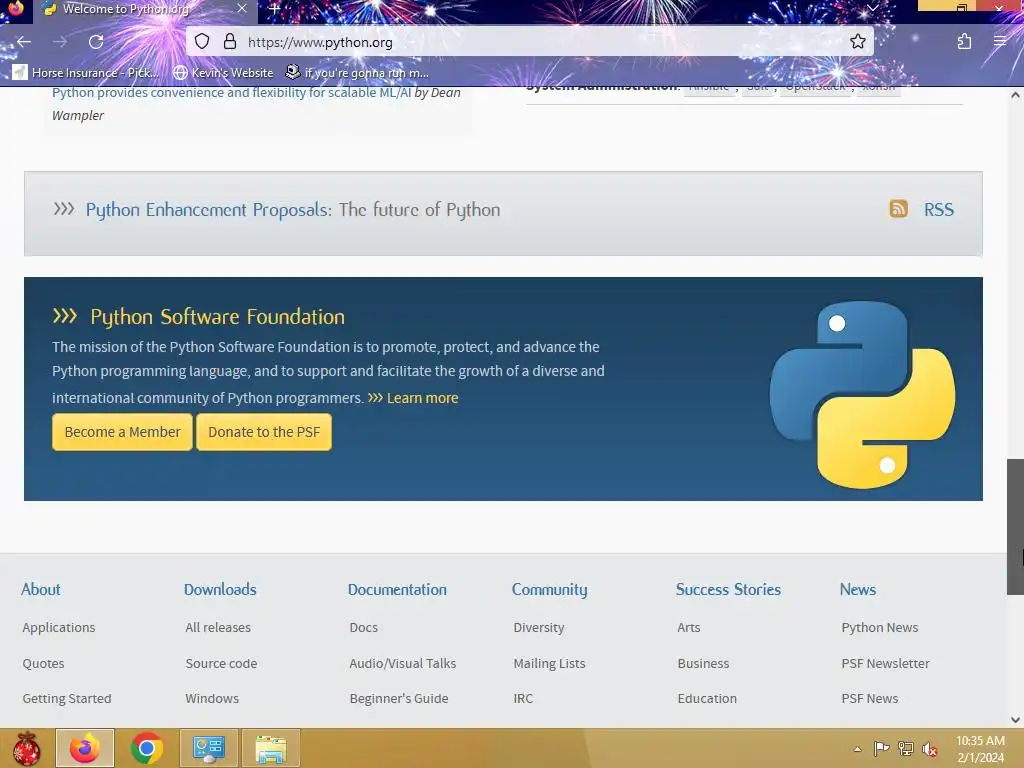
Task: Open the All releases footer link
Action: [x=218, y=628]
